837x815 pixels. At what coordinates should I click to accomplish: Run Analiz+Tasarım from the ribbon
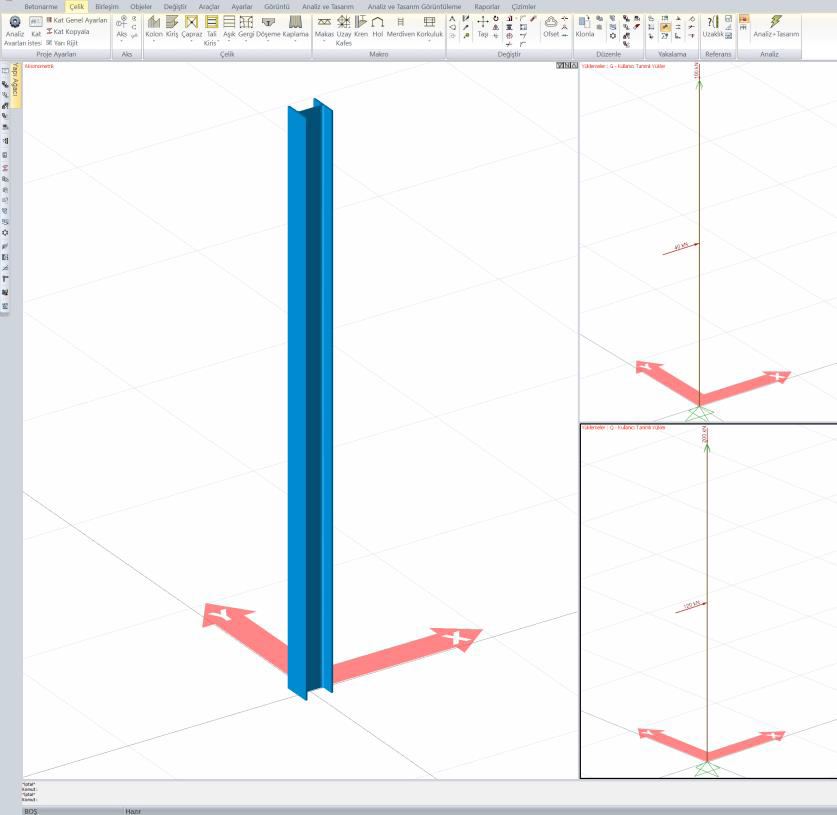[776, 25]
